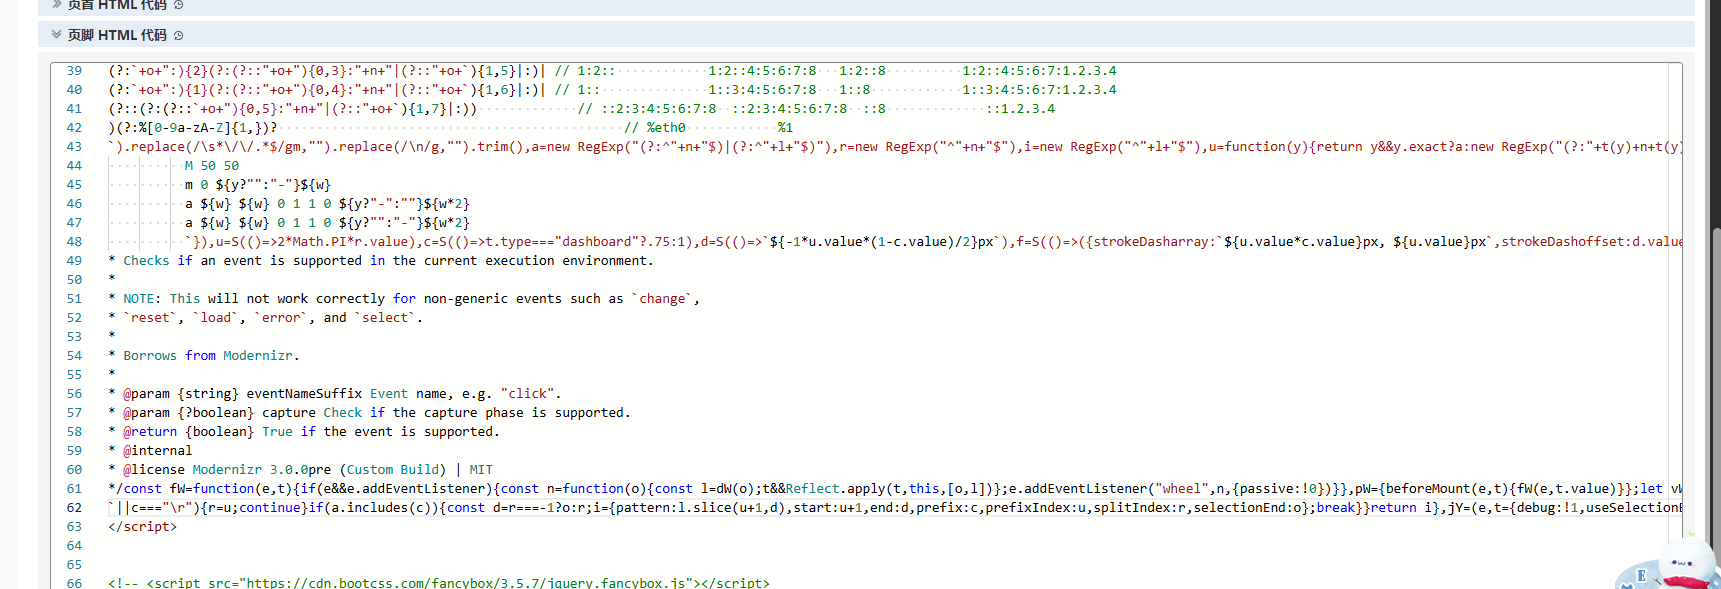Select line number 66 in the gutter
The image size is (1721, 589).
tap(74, 582)
